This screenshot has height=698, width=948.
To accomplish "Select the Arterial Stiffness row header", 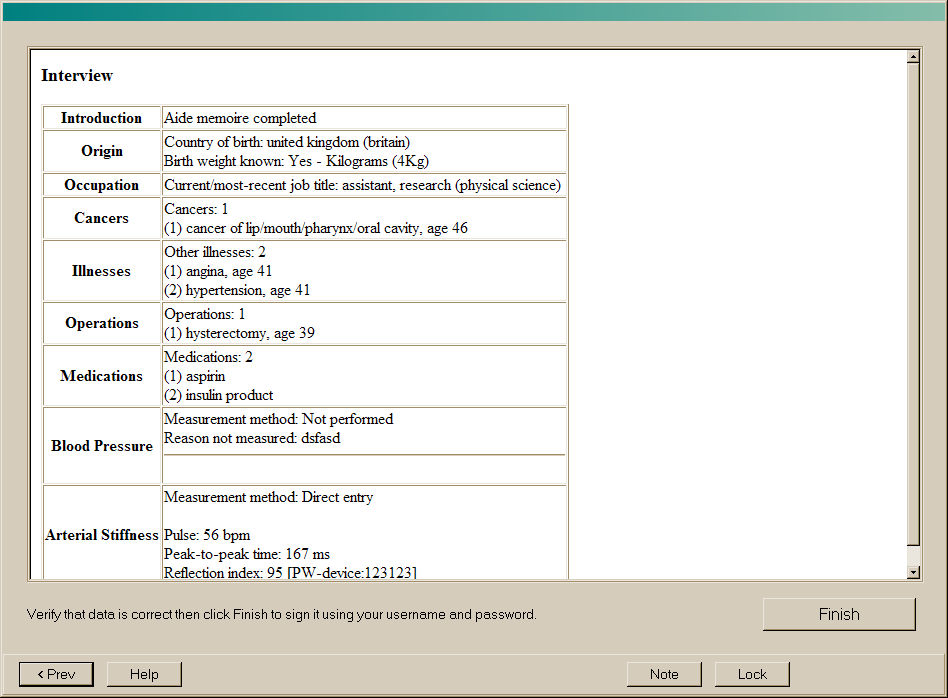I will 102,535.
